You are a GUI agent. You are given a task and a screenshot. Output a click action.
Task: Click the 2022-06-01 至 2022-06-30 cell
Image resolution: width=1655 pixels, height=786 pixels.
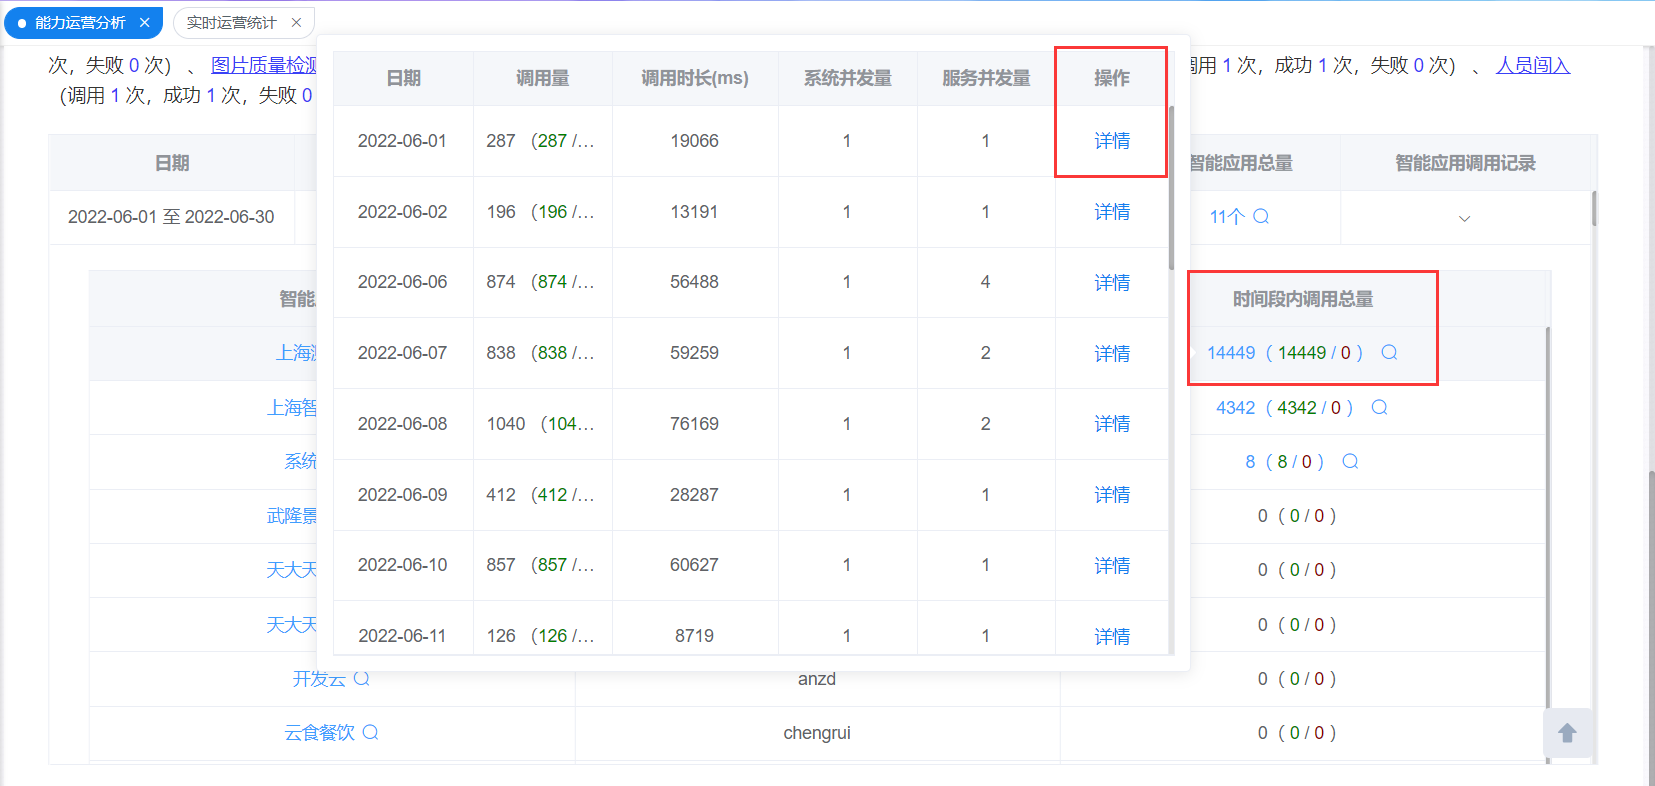pyautogui.click(x=171, y=217)
